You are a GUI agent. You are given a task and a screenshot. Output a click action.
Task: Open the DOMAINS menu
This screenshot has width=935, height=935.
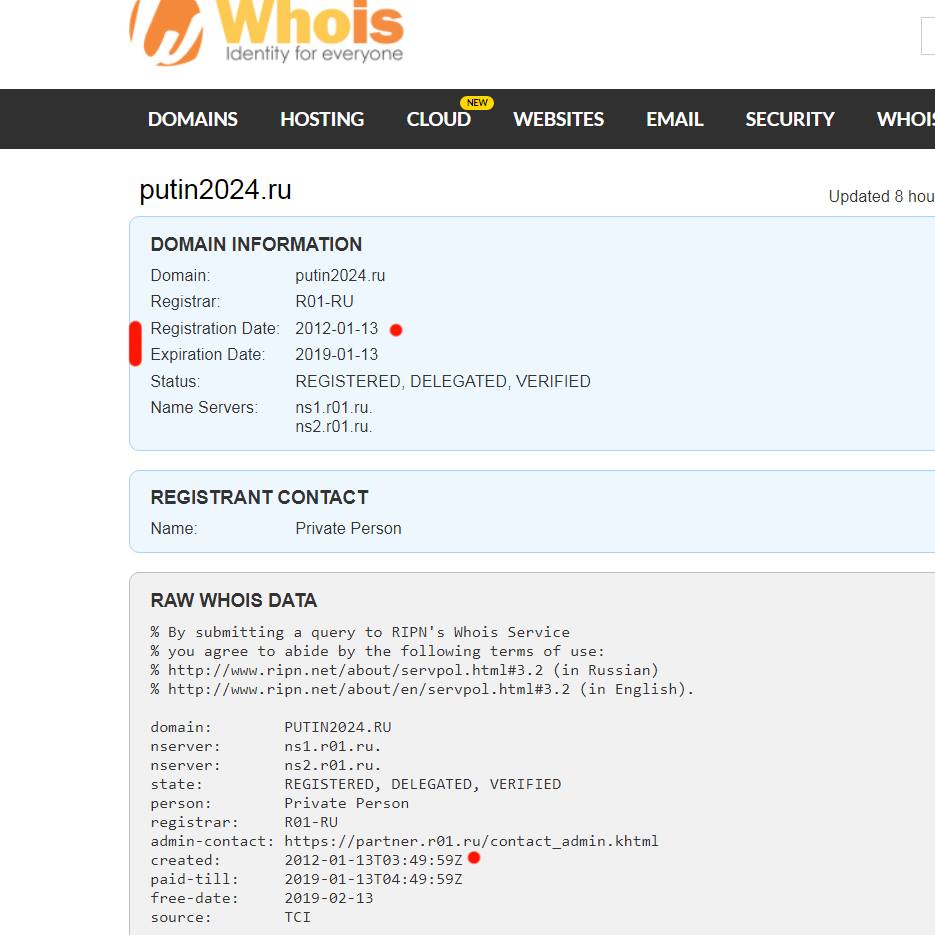tap(193, 119)
